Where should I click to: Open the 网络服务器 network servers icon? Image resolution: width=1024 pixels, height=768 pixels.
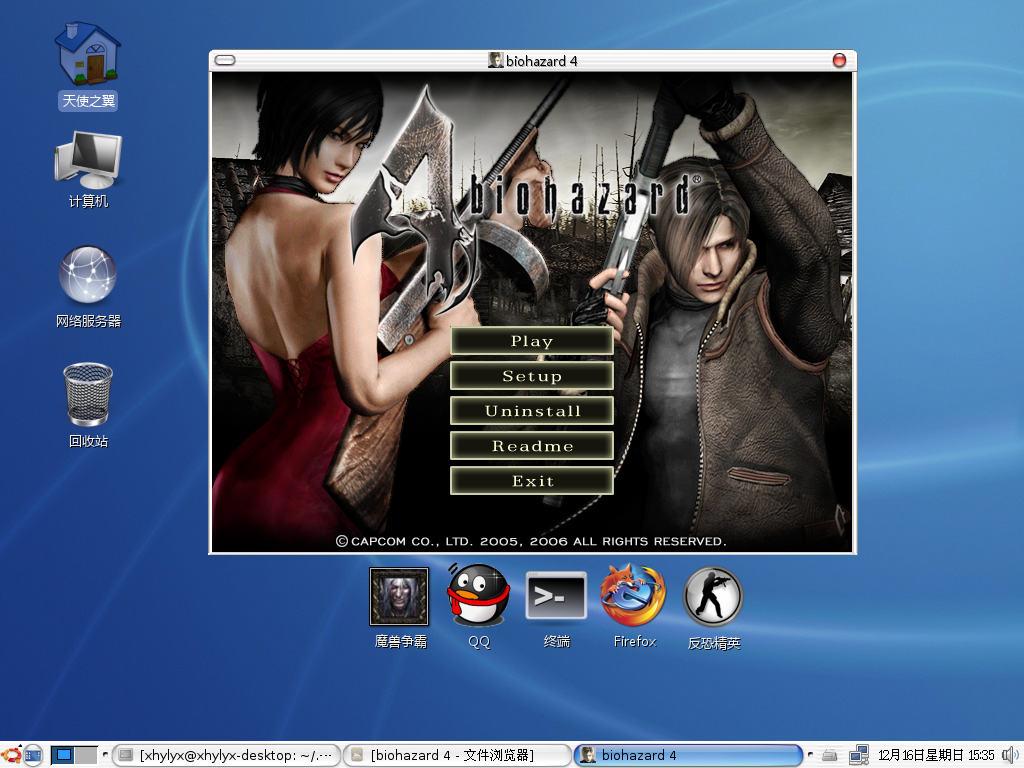click(x=88, y=287)
